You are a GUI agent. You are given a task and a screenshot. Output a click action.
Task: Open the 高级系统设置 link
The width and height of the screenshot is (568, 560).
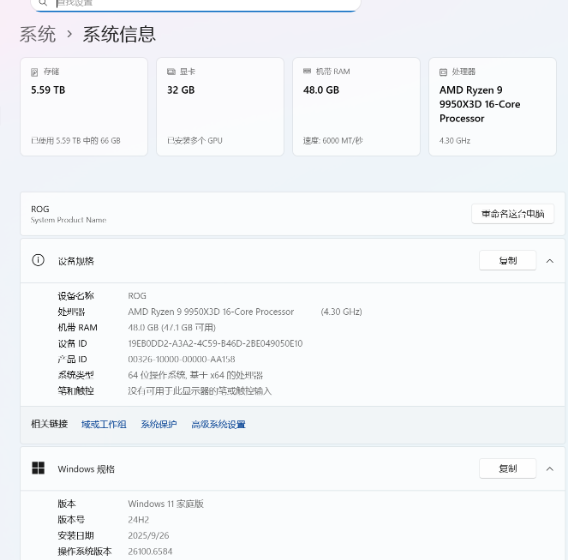[x=218, y=424]
